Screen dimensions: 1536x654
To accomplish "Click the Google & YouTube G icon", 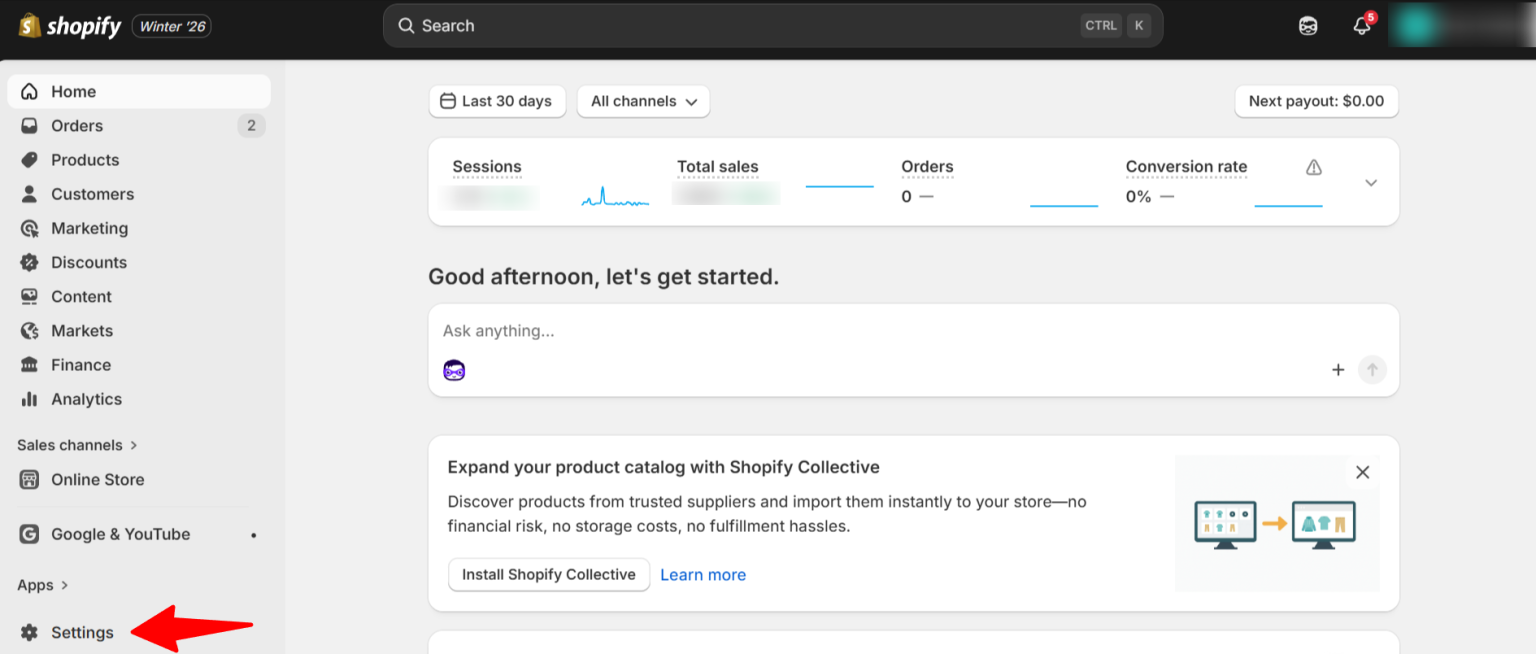I will coord(29,534).
